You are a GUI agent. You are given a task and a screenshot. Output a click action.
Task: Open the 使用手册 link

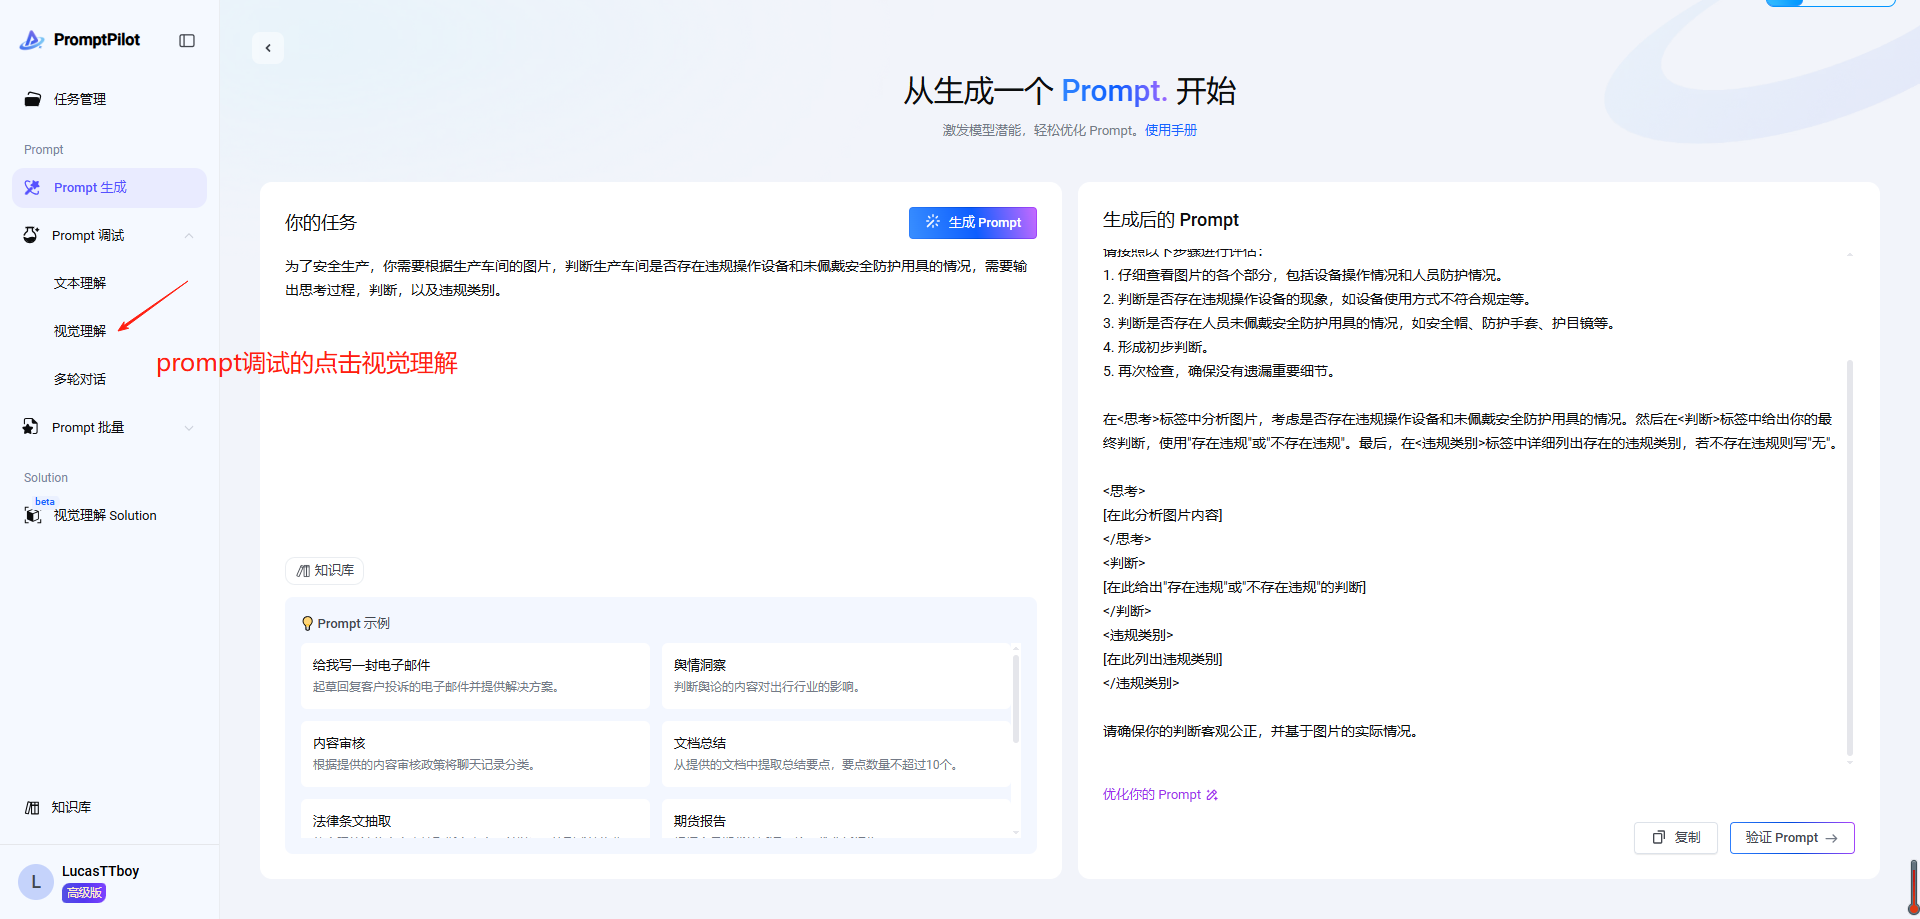1170,131
